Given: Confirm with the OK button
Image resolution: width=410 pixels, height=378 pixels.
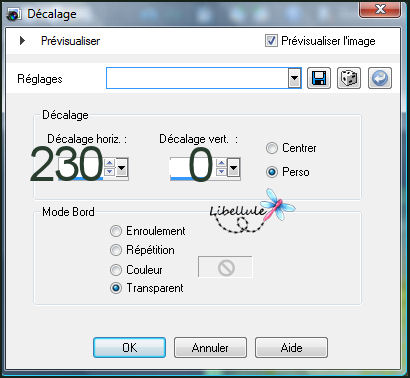Looking at the screenshot, I should click(x=129, y=348).
